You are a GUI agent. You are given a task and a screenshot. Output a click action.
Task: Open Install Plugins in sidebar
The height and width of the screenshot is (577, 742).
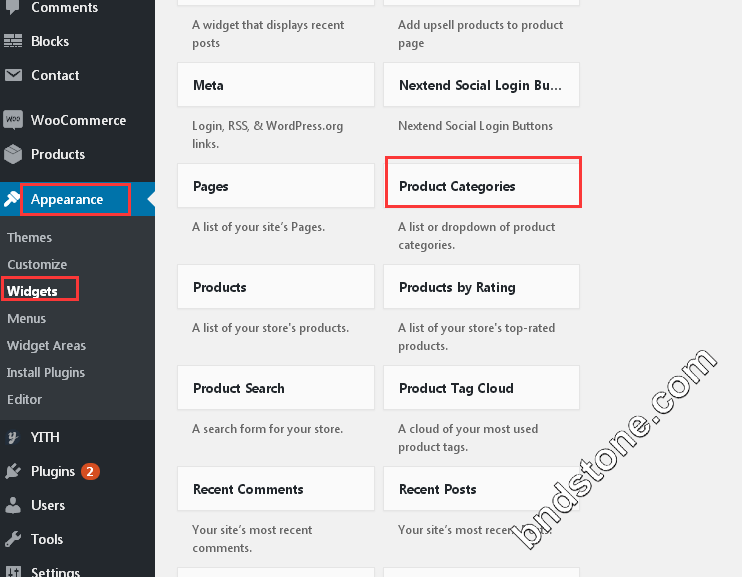(46, 373)
